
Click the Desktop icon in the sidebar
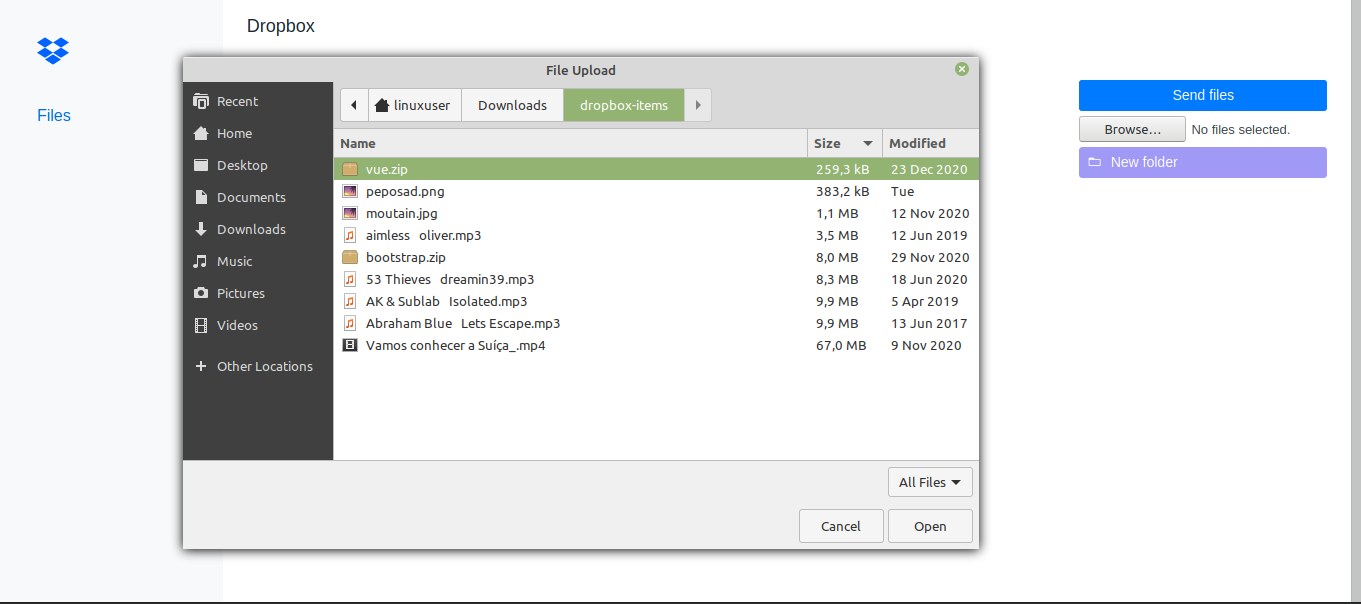(201, 165)
